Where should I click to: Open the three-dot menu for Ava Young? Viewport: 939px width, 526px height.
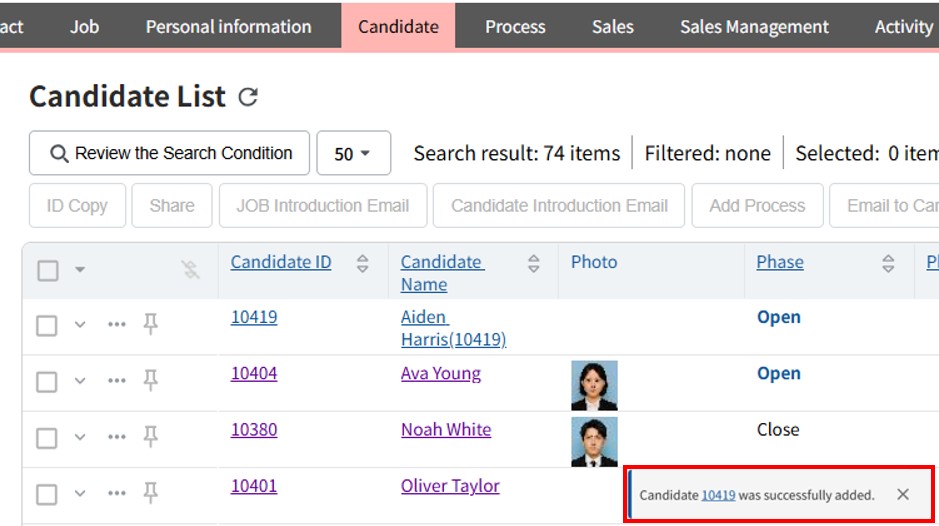tap(117, 381)
